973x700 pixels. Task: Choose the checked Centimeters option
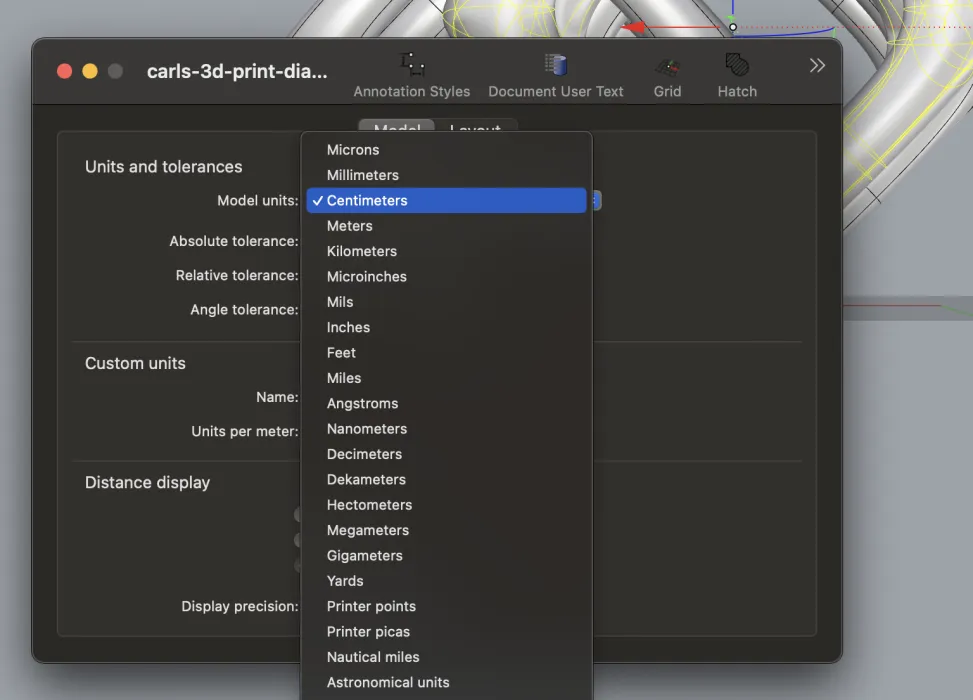click(x=447, y=200)
